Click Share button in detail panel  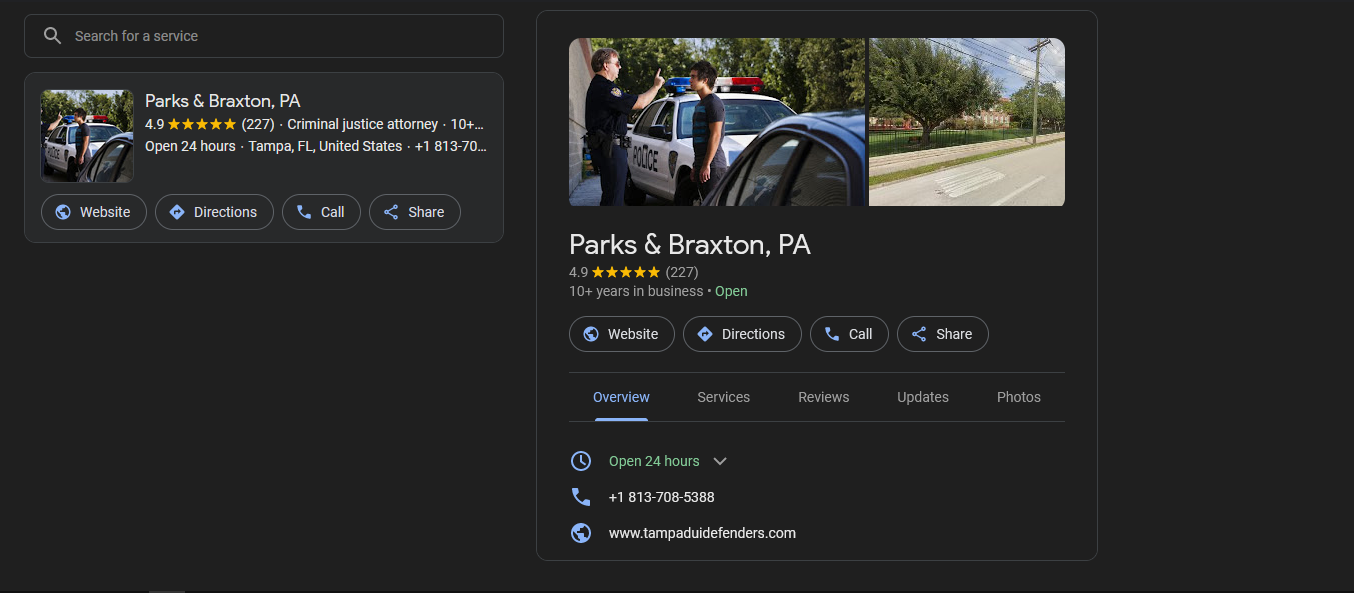coord(942,334)
